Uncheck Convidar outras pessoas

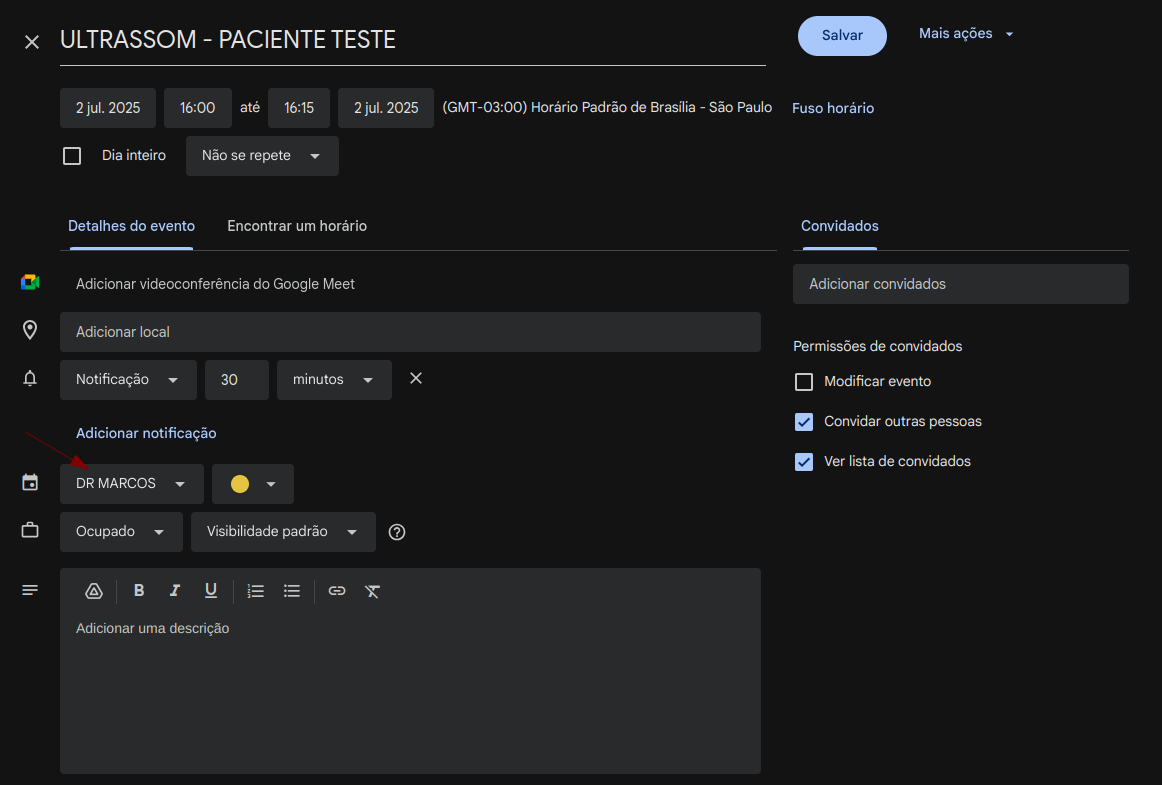(804, 422)
